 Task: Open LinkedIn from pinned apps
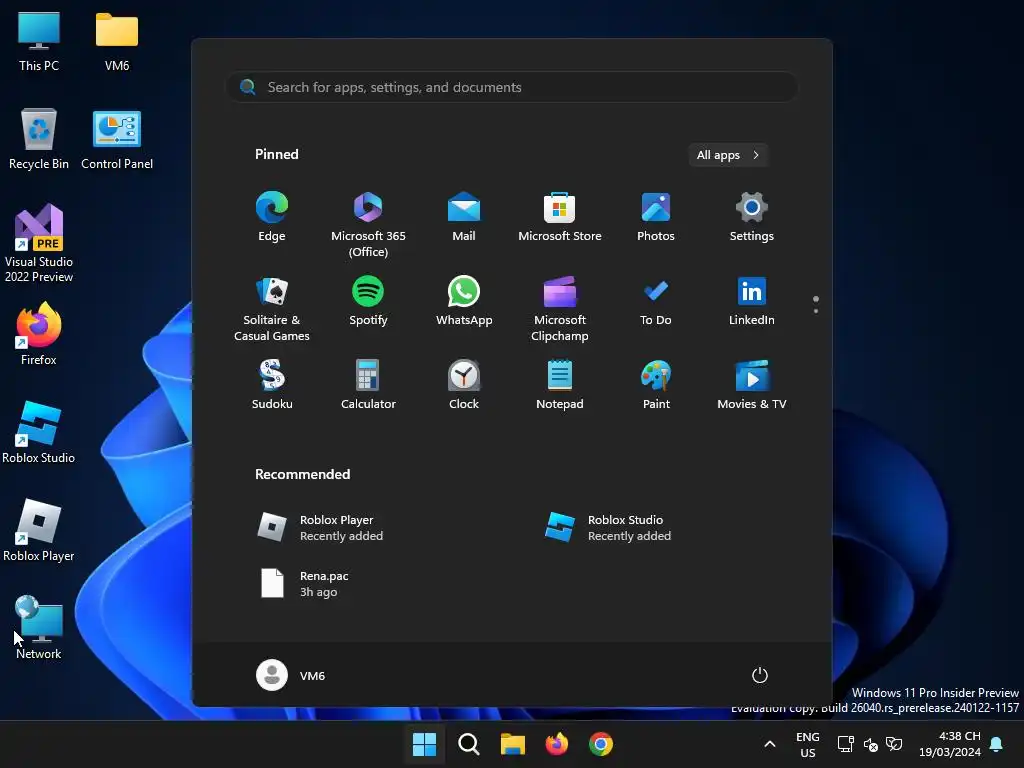(x=752, y=302)
